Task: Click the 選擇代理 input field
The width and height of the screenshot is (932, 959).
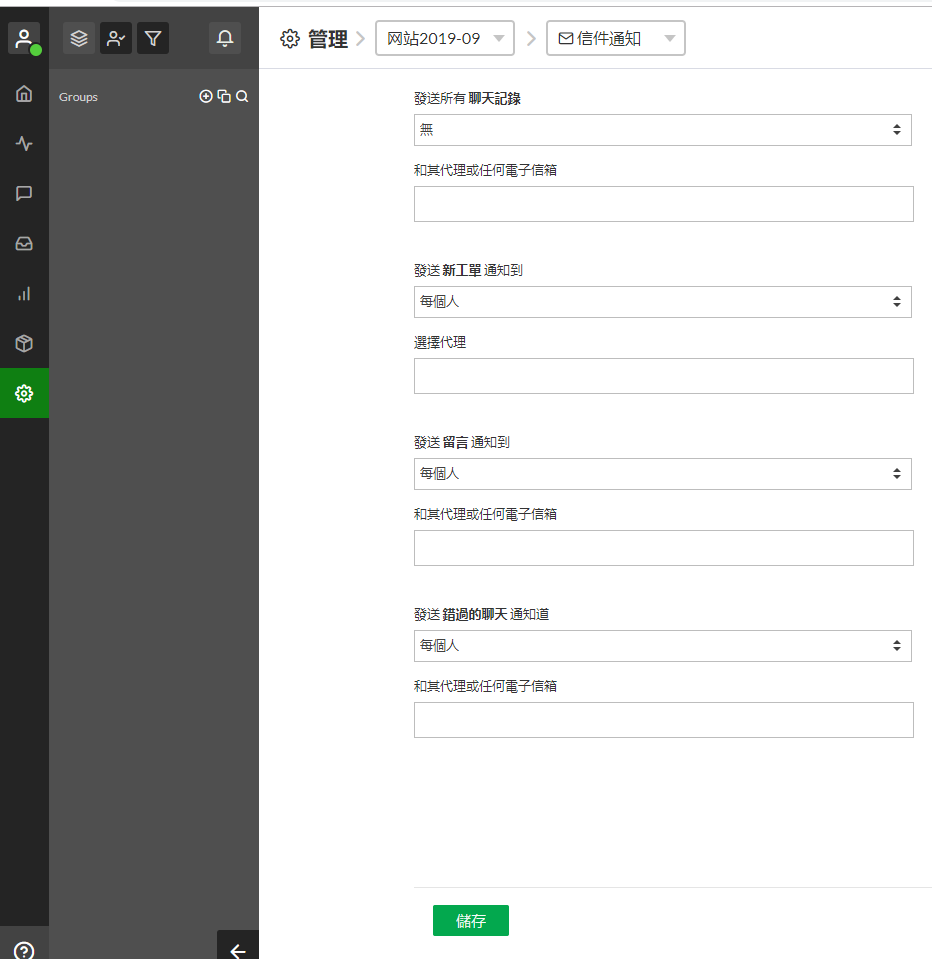Action: (x=663, y=376)
